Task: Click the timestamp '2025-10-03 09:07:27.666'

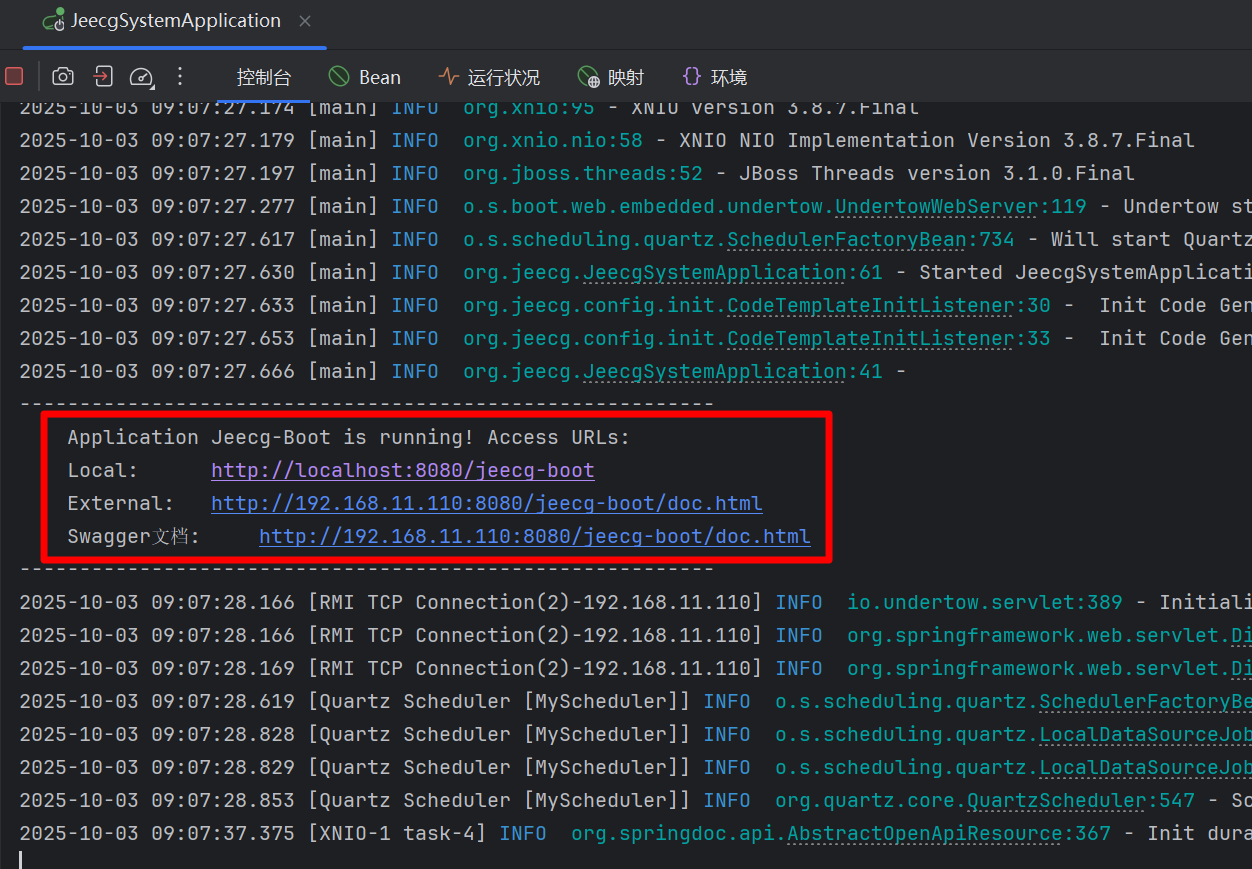Action: point(157,372)
